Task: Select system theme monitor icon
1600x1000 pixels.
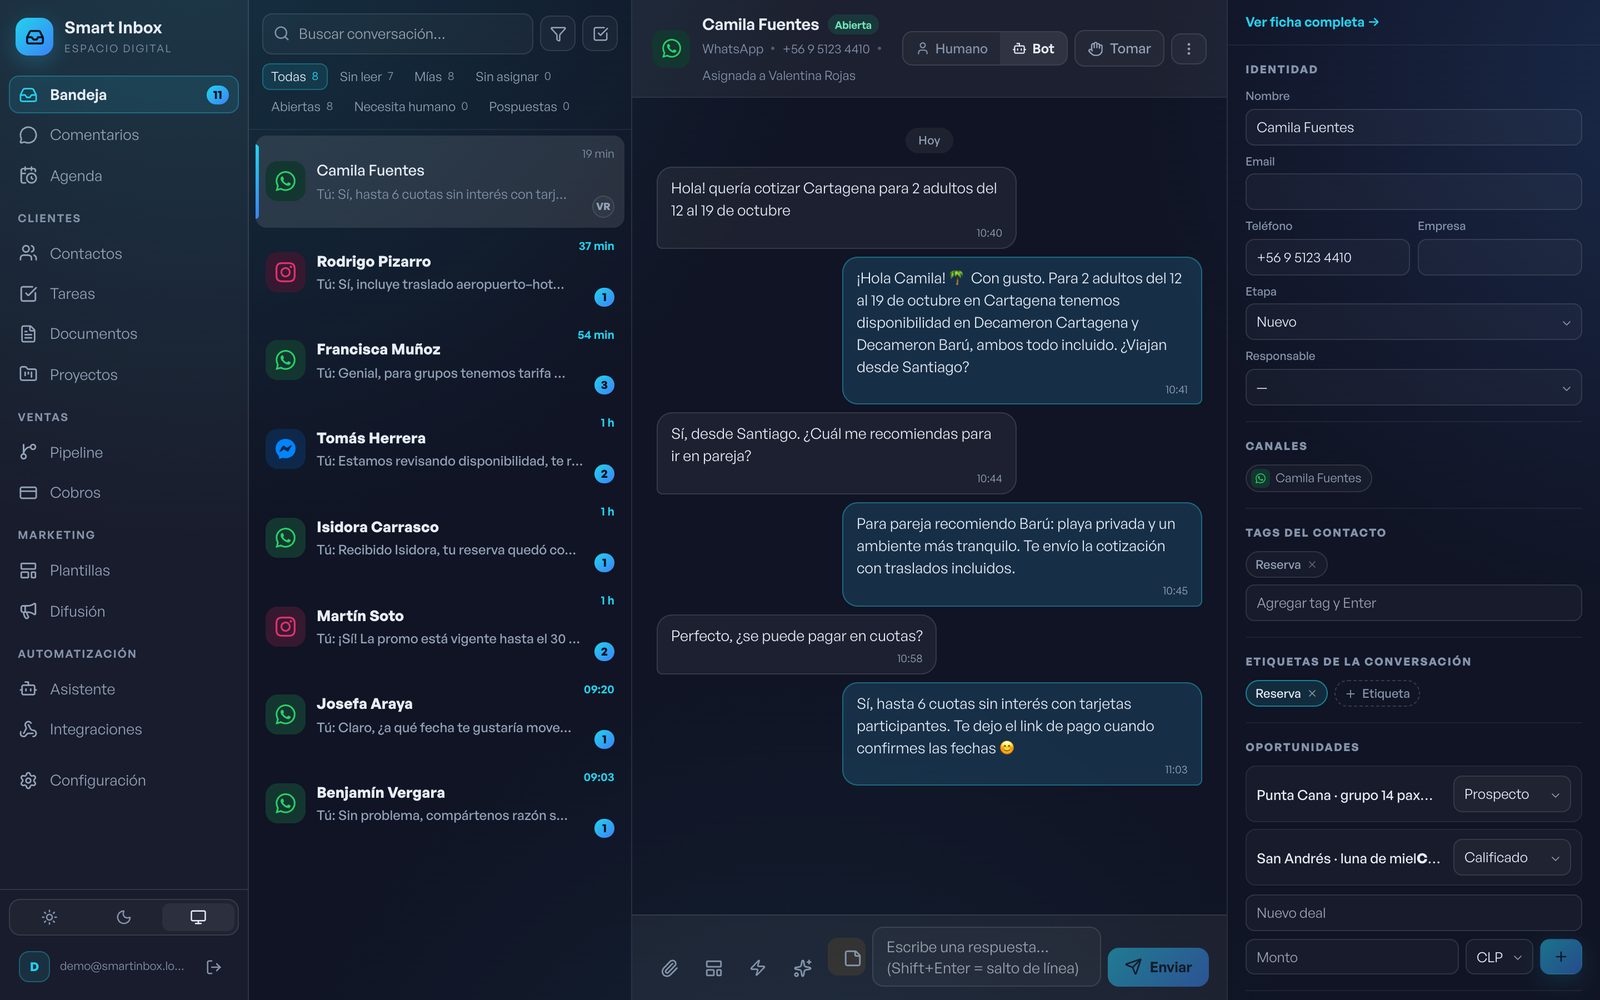Action: [198, 917]
